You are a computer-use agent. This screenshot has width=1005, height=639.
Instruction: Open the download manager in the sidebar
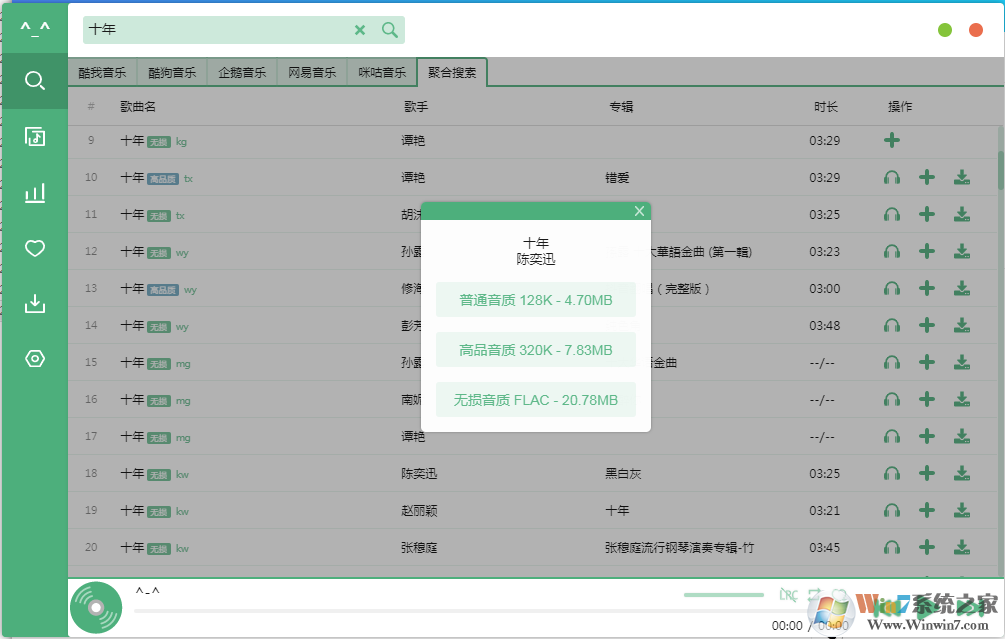click(35, 302)
